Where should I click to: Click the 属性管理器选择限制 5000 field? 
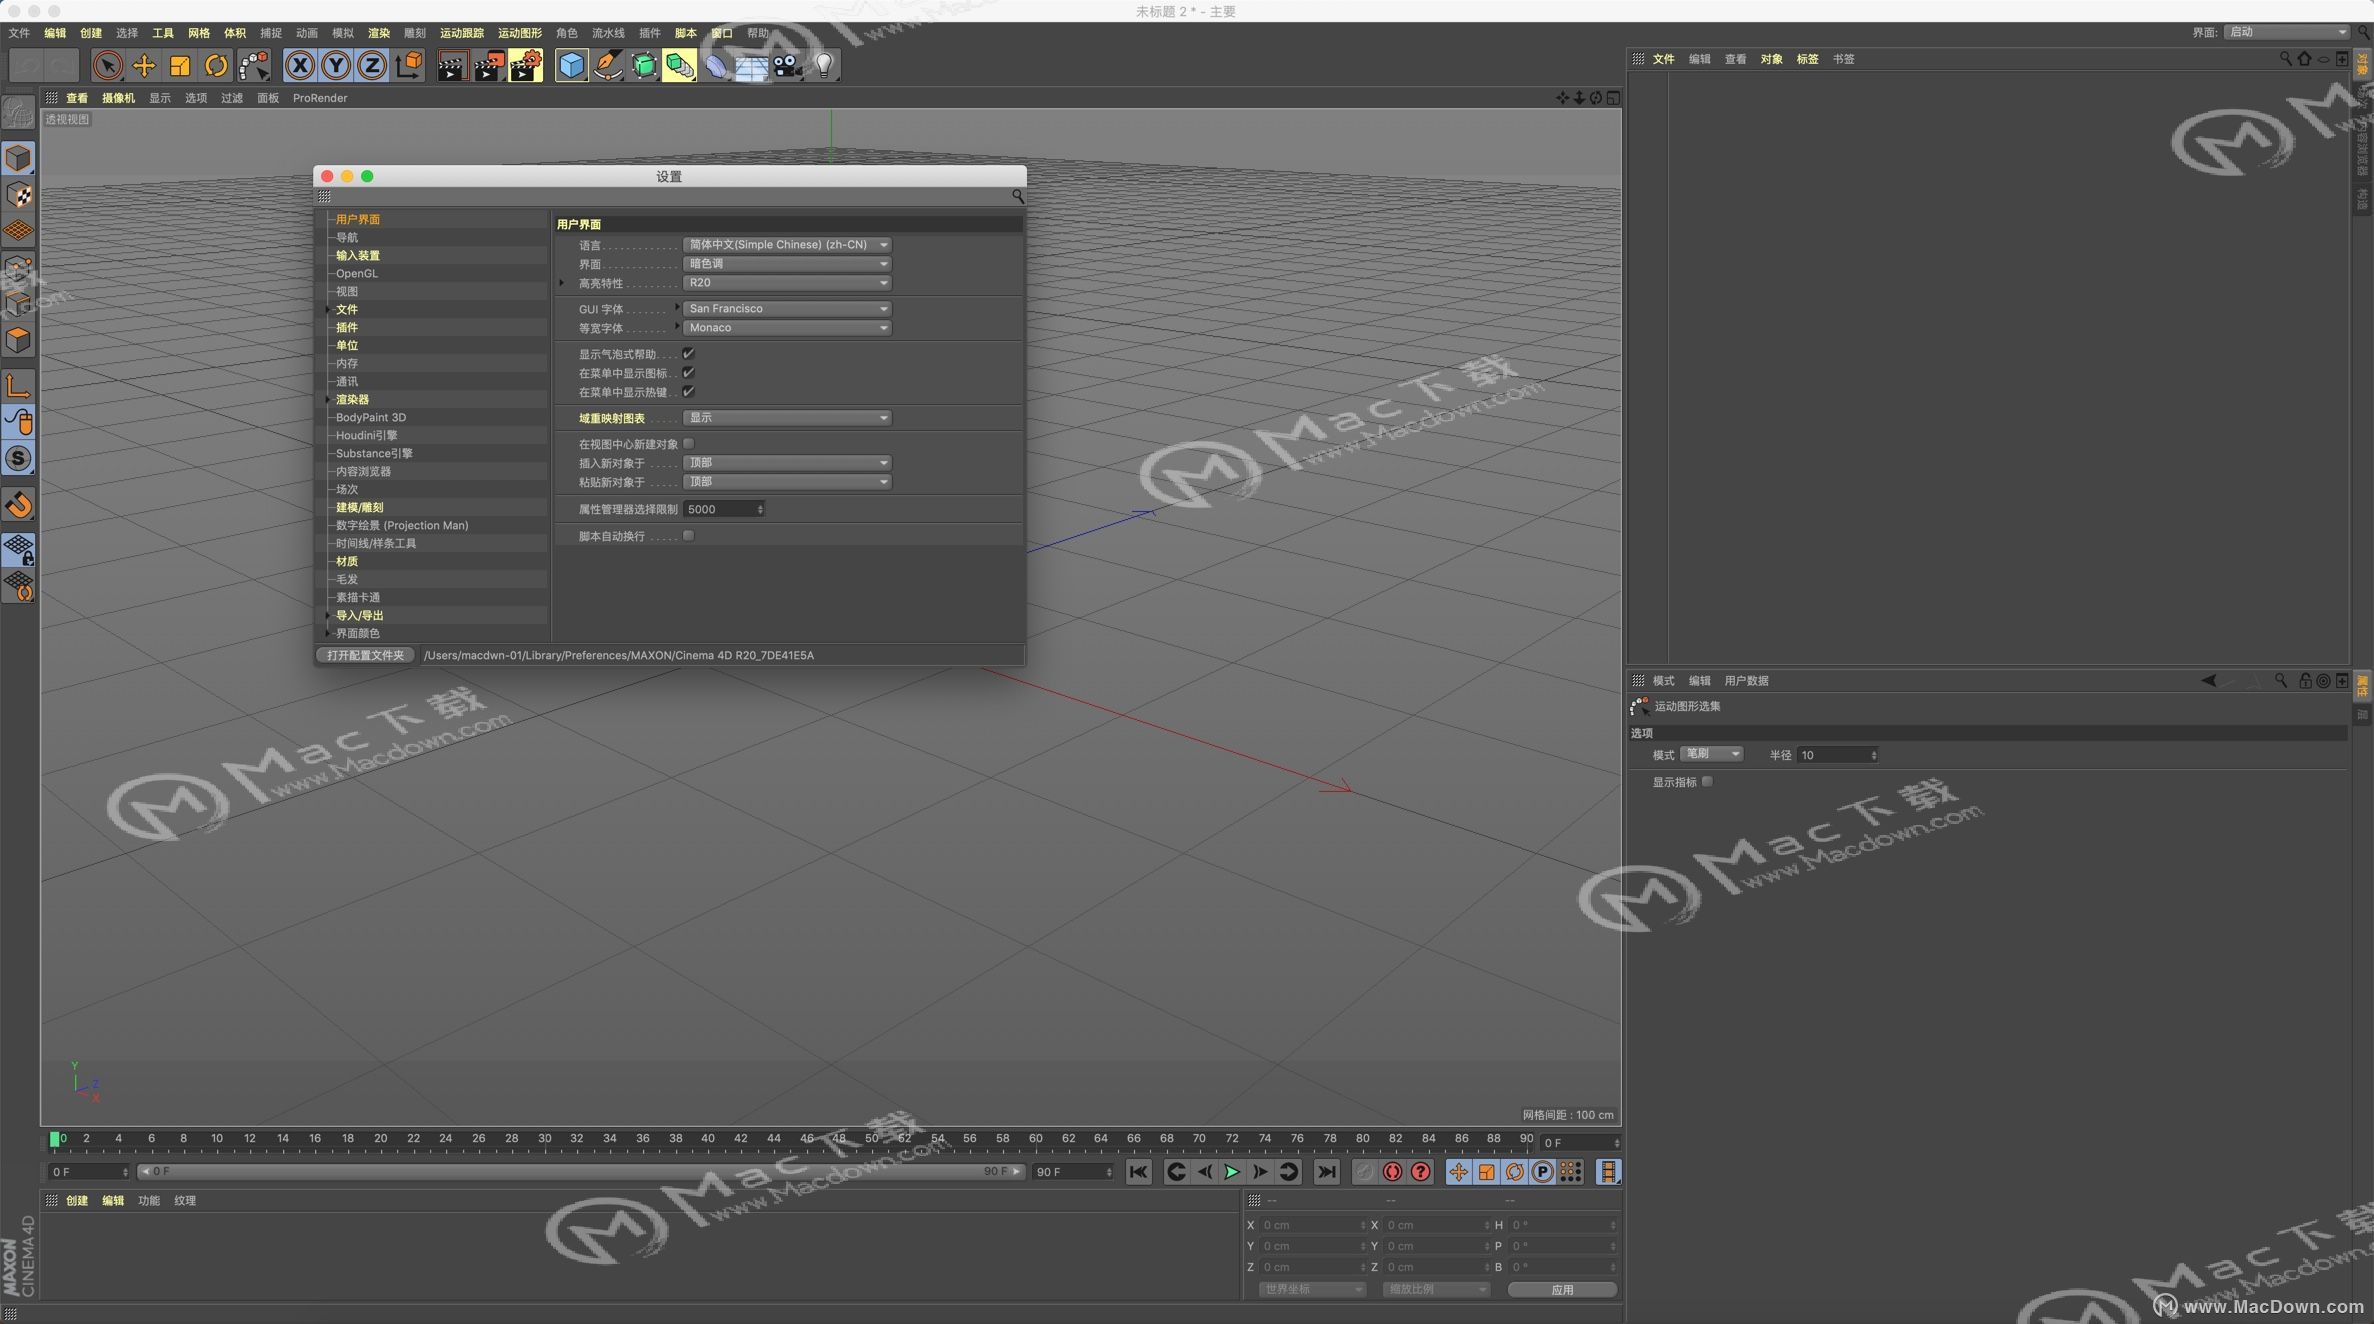(724, 509)
